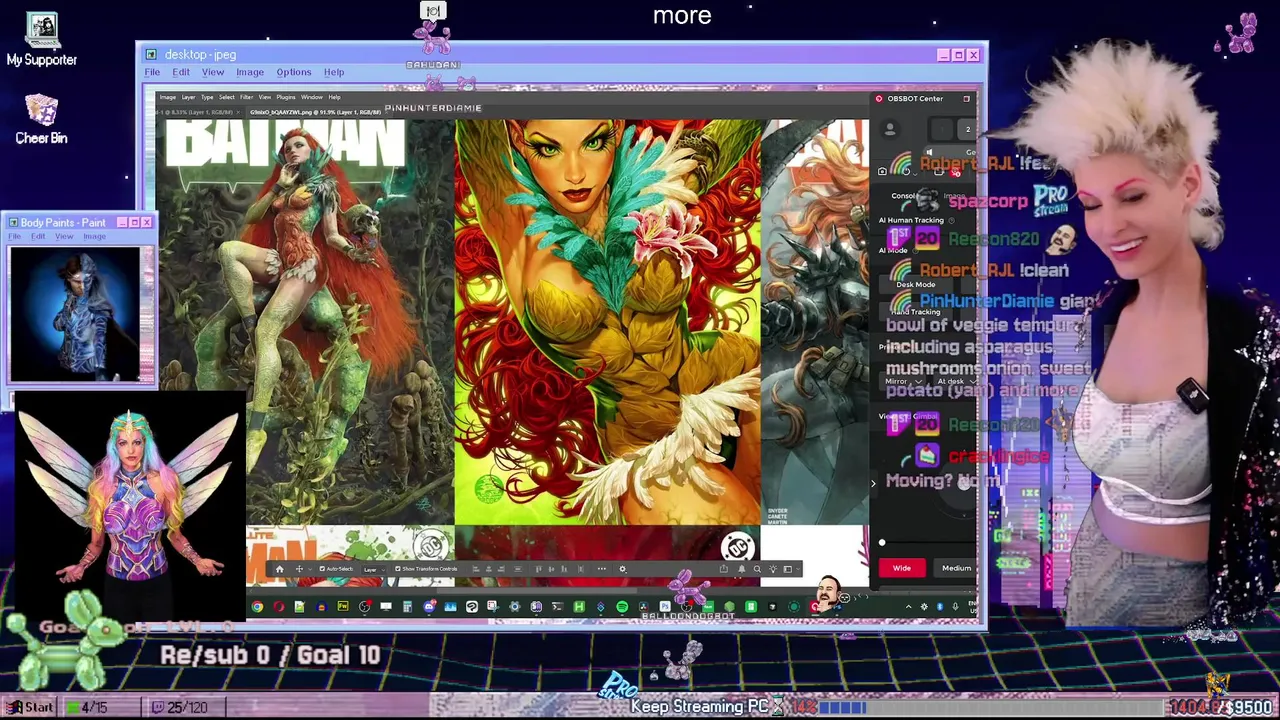Click the Medium view button in OBSBOT
The height and width of the screenshot is (720, 1280).
[956, 568]
